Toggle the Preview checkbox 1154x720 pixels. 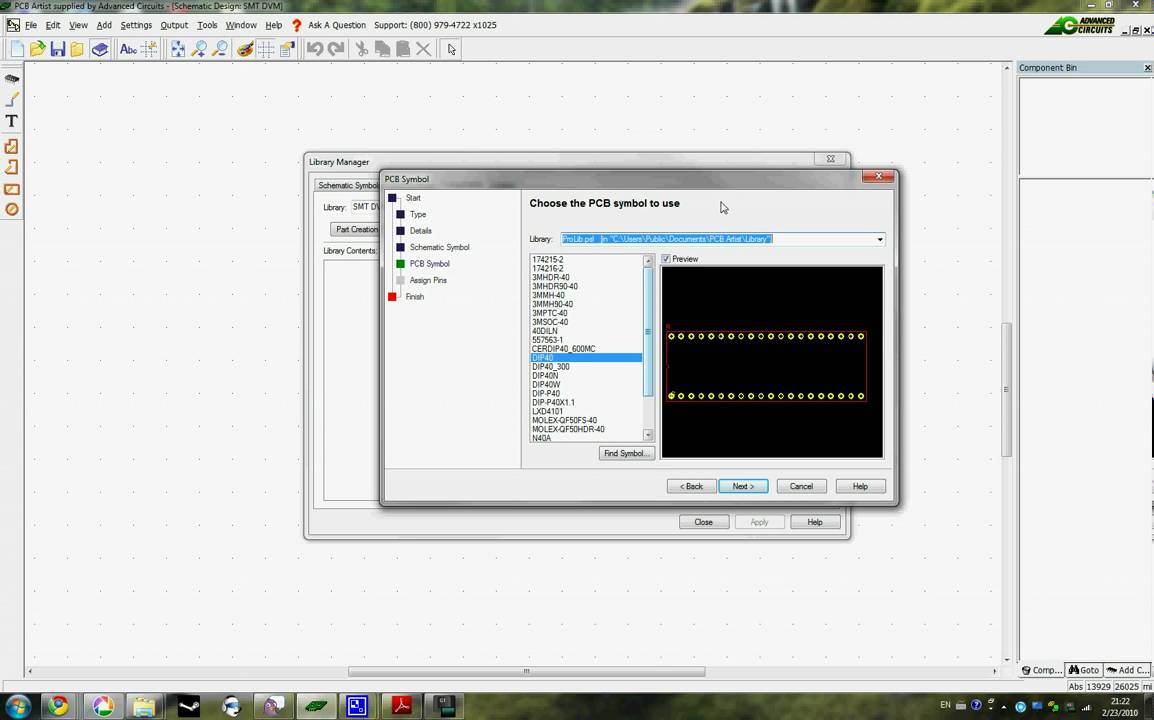click(666, 259)
